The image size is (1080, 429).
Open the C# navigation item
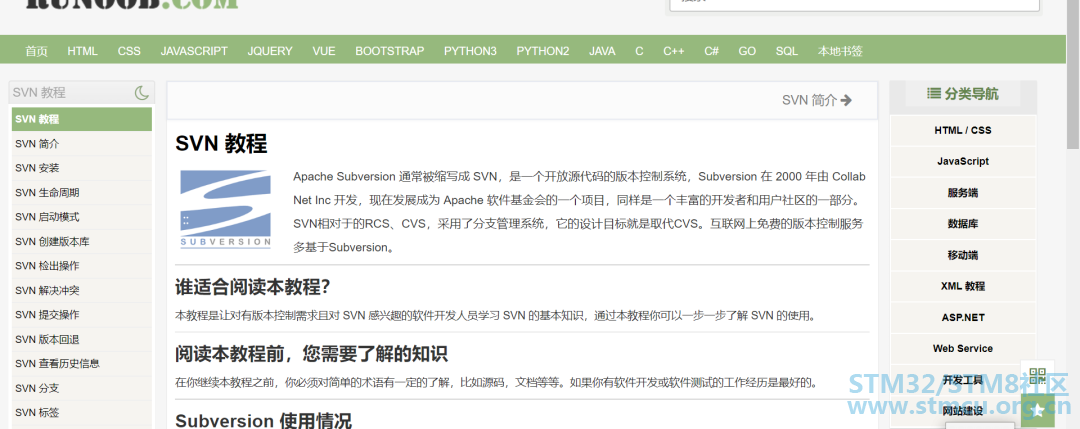pyautogui.click(x=712, y=51)
